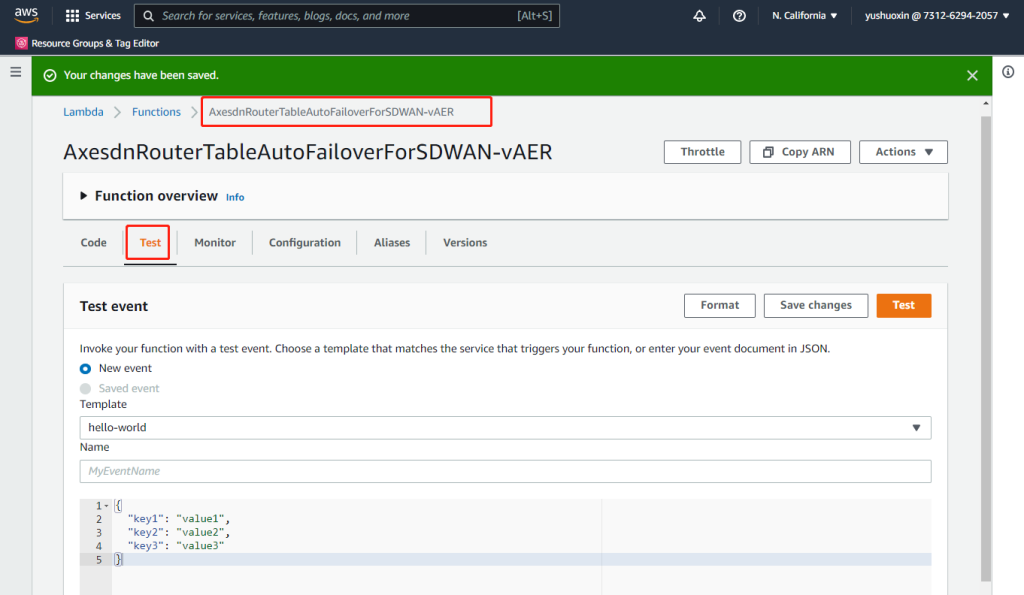Screen dimensions: 1024x595
Task: Open the help question mark icon
Action: point(739,16)
